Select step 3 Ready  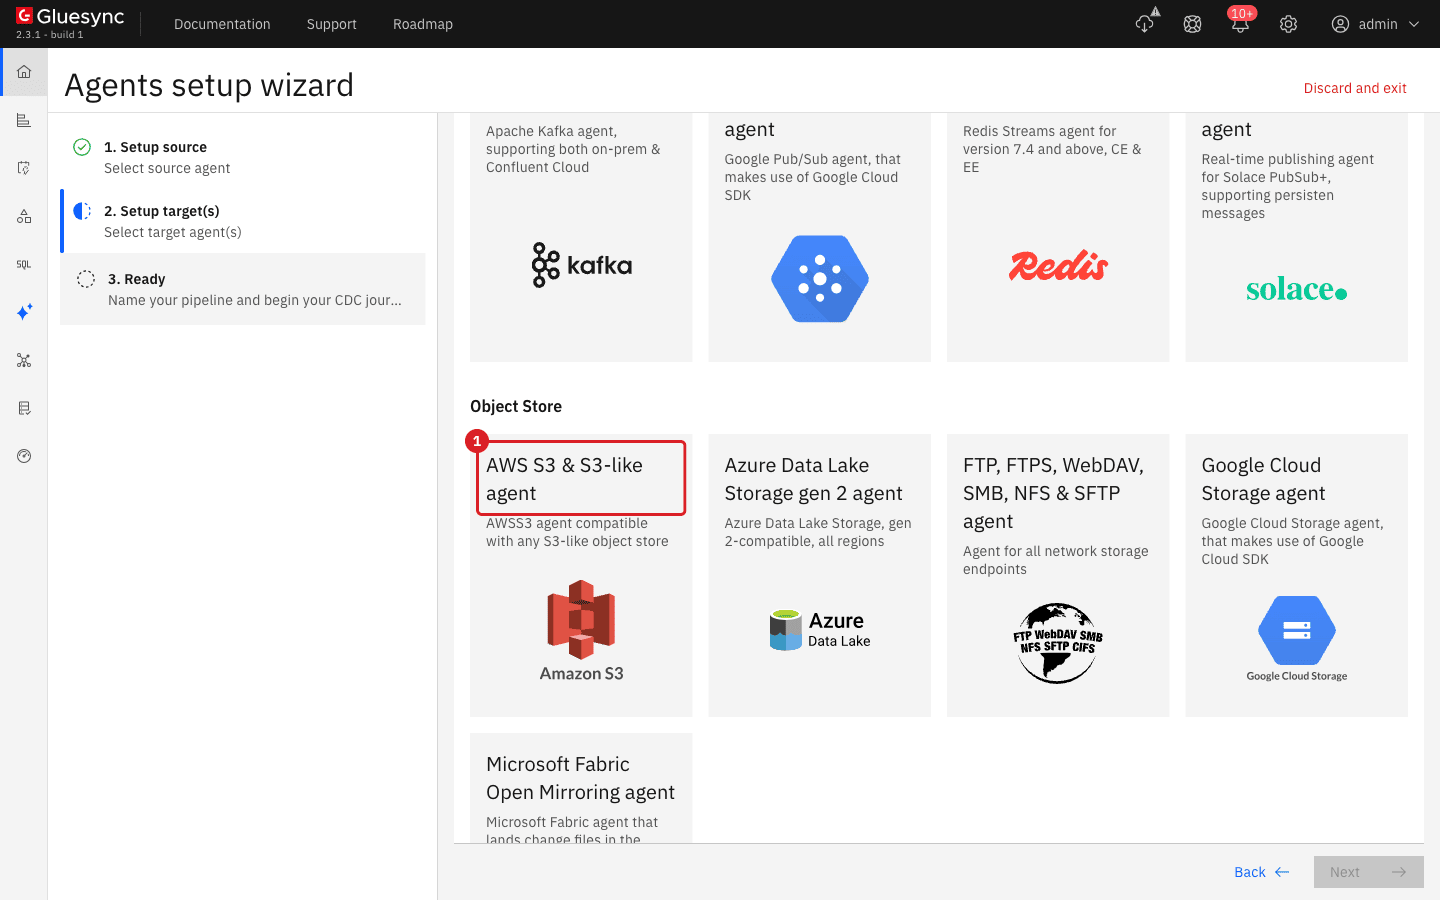(x=242, y=289)
